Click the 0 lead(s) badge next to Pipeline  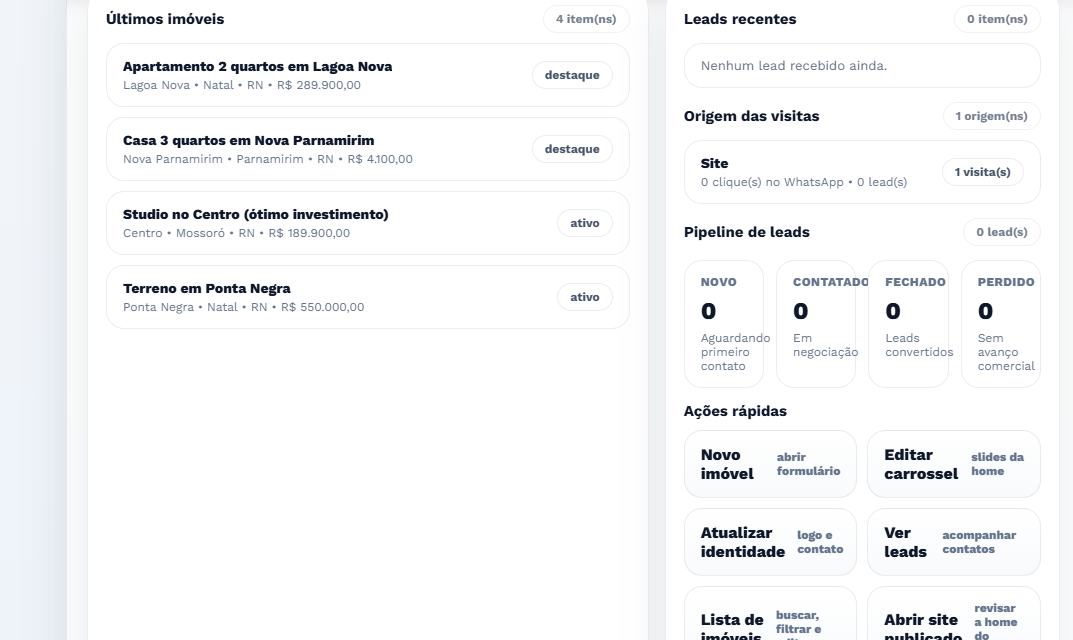(x=1003, y=232)
